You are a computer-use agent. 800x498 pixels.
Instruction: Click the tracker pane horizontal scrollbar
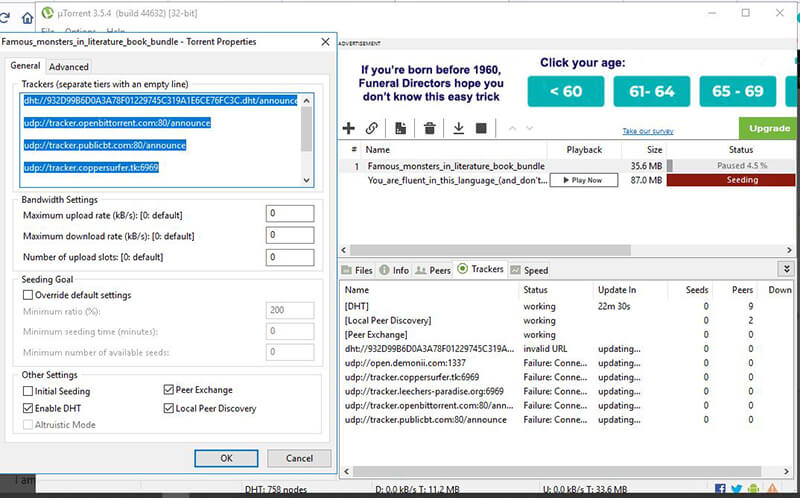[557, 471]
